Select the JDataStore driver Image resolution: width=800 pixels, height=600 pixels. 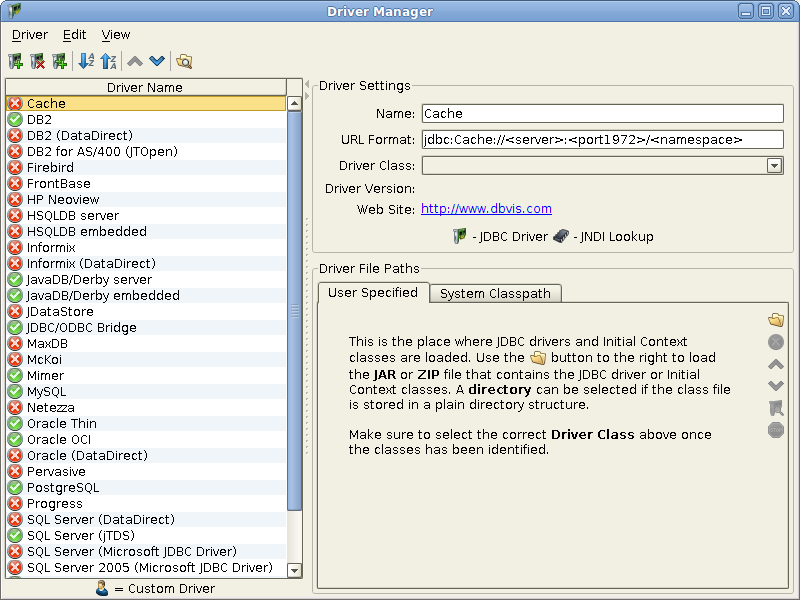[146, 311]
